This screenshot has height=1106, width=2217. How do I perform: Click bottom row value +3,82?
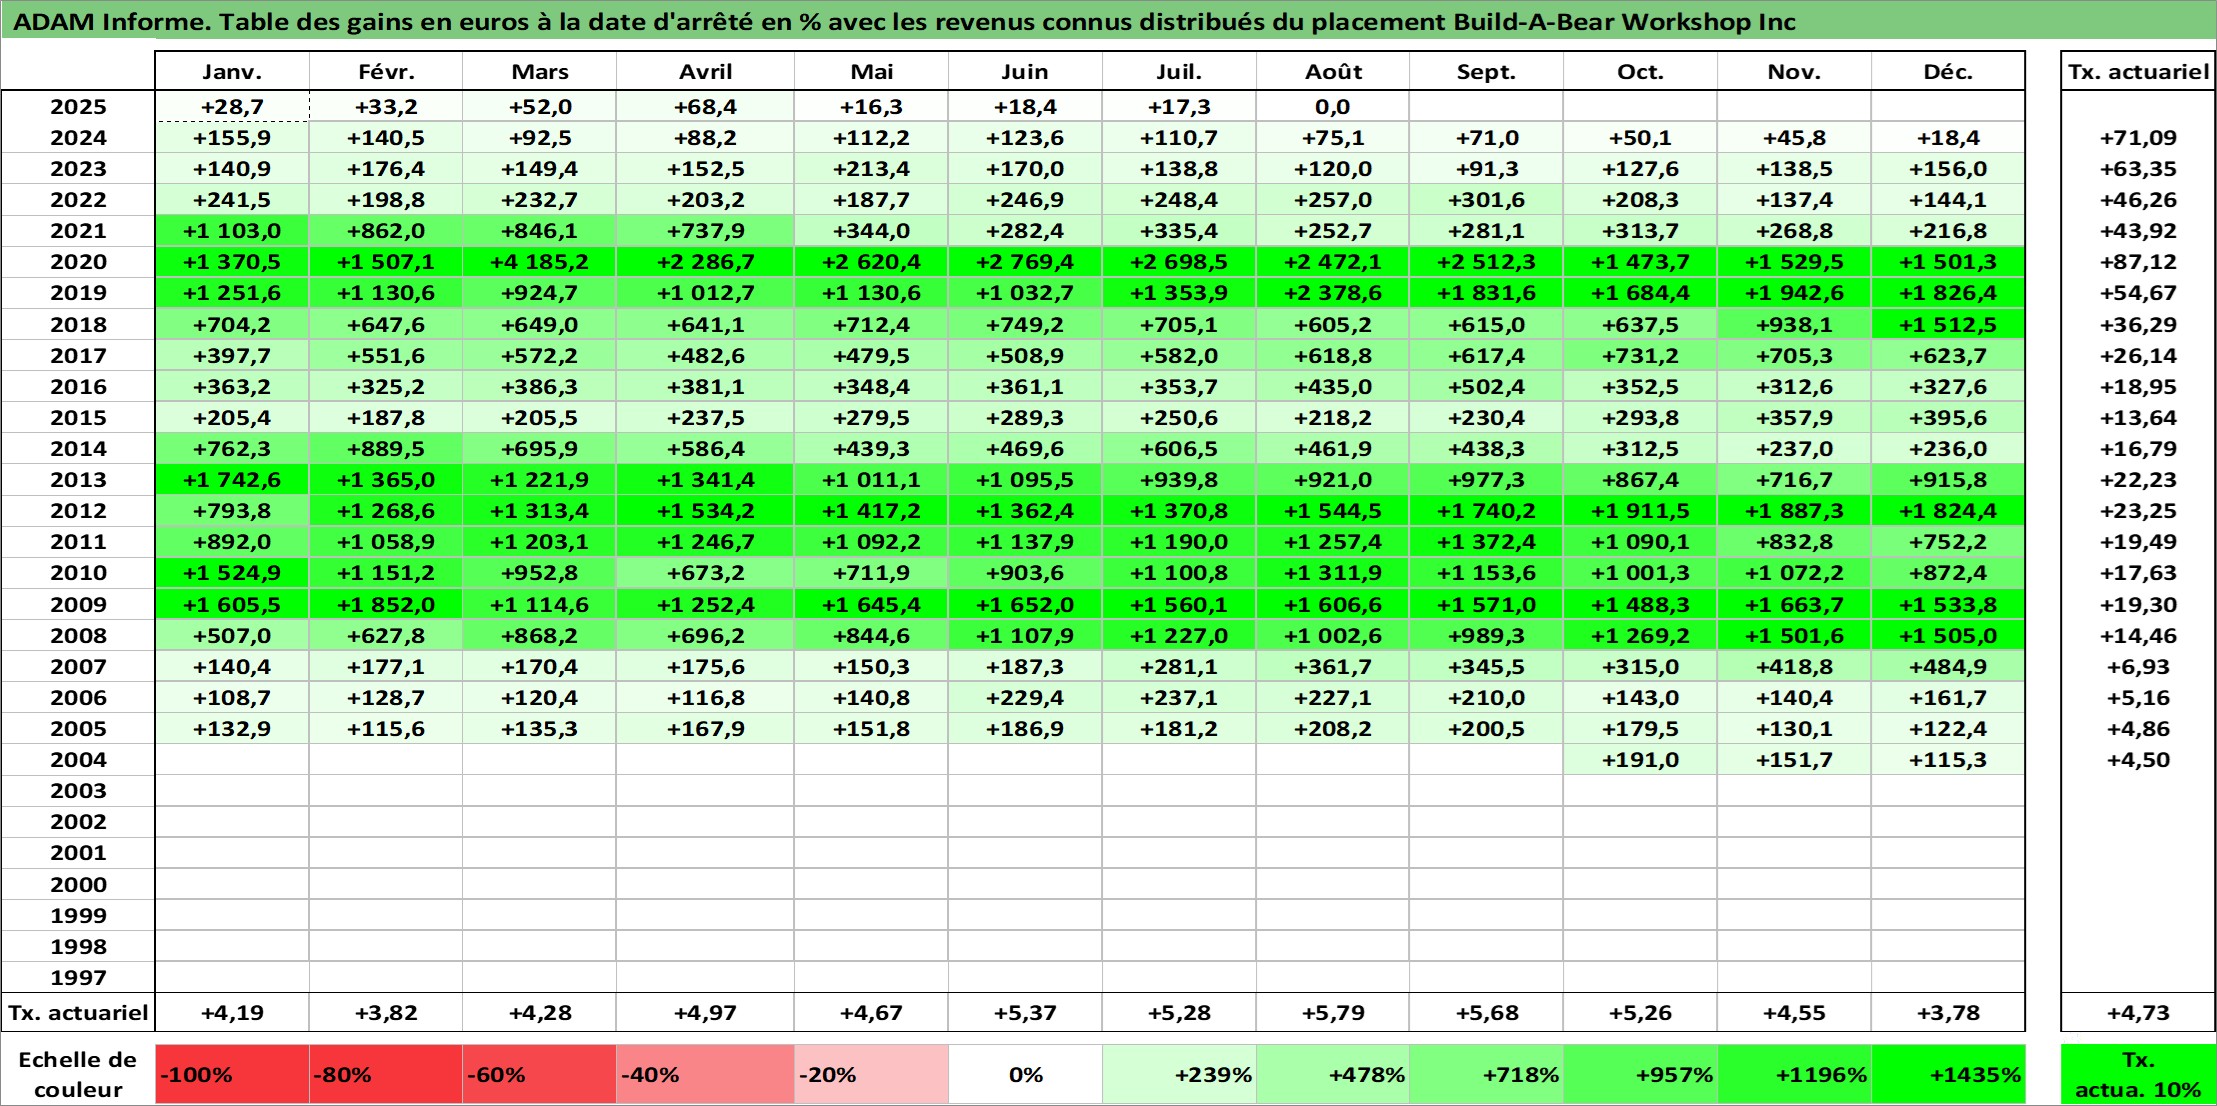[386, 1013]
